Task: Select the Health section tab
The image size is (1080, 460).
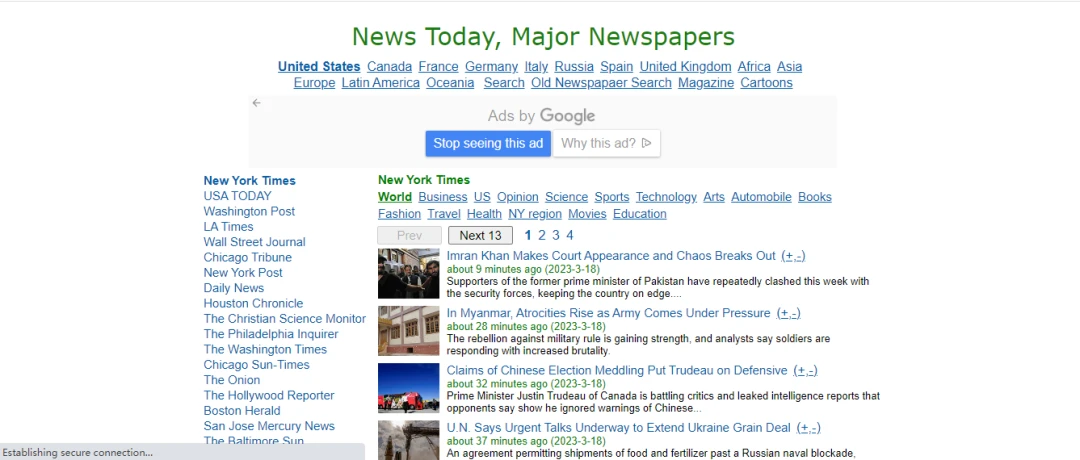Action: (484, 214)
